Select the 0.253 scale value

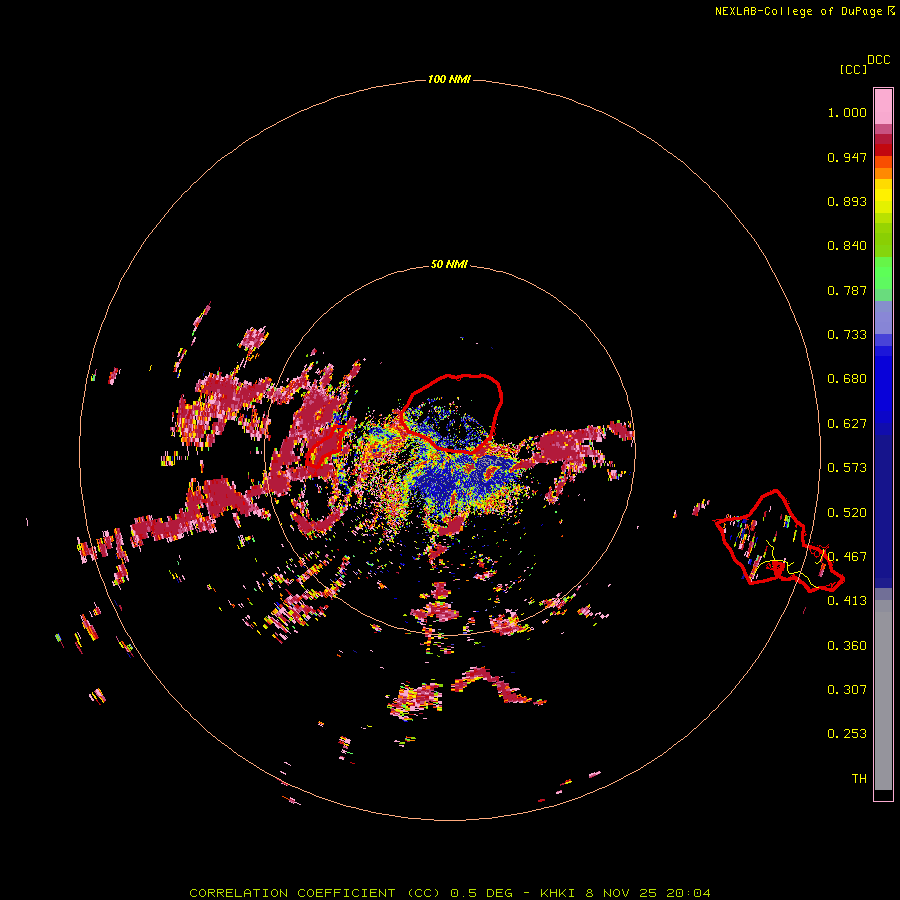tap(847, 734)
